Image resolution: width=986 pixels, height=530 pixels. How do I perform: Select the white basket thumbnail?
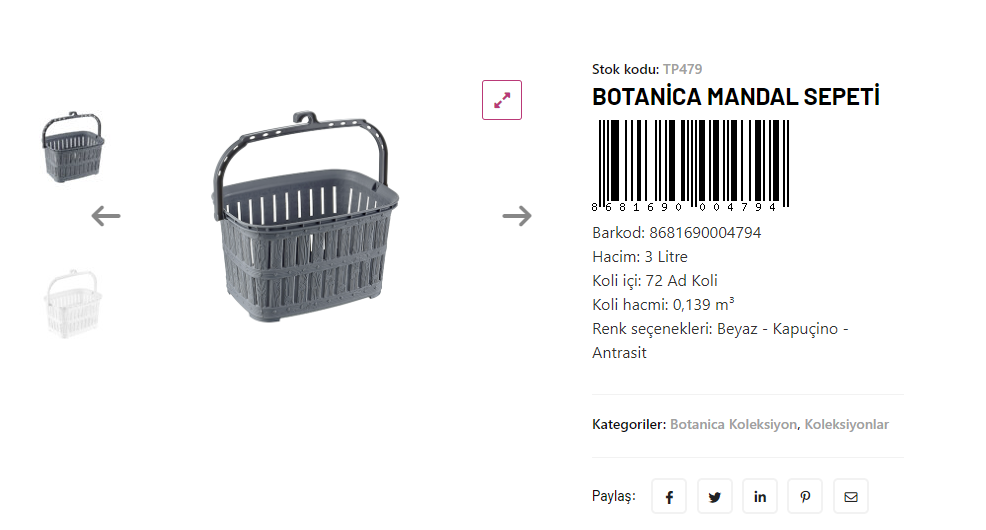(x=72, y=303)
